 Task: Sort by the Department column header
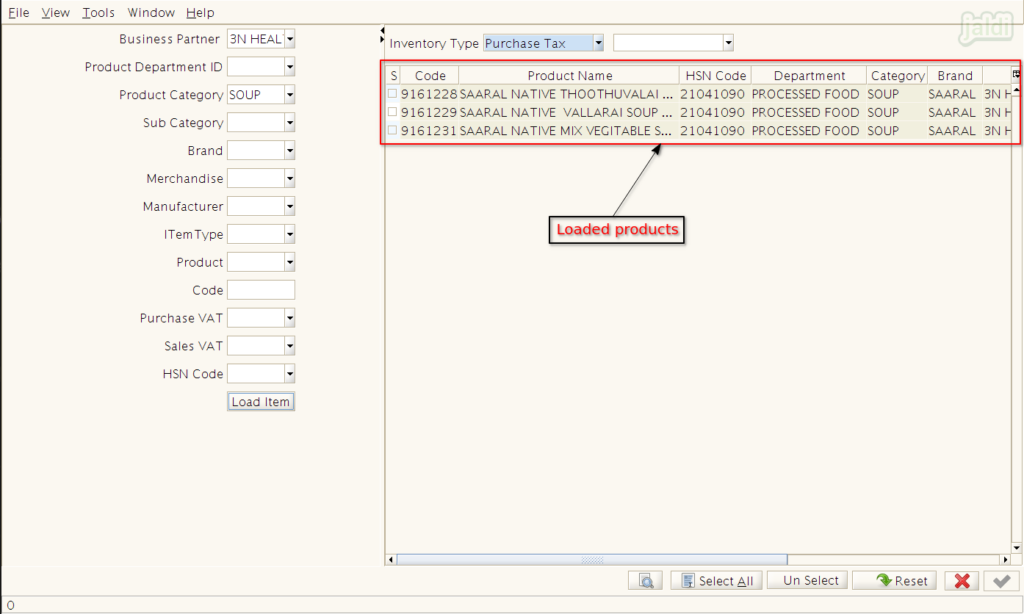pyautogui.click(x=809, y=75)
